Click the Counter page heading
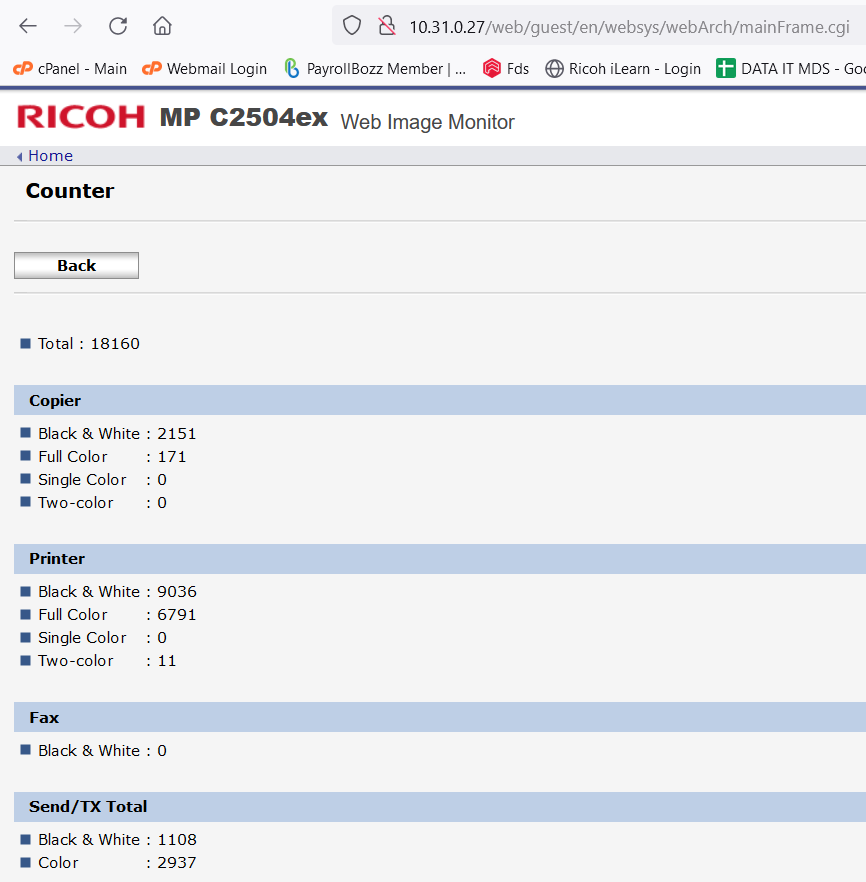The image size is (866, 882). click(70, 191)
